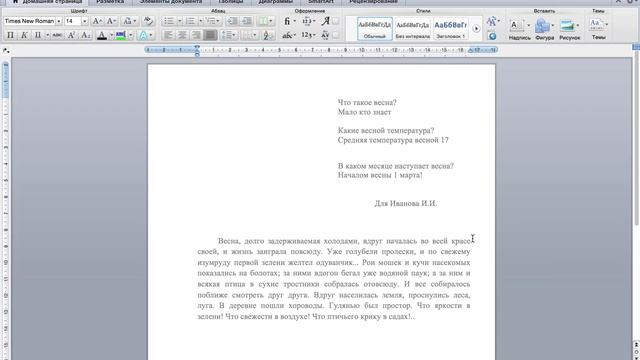
Task: Click the increase indent icon
Action: point(247,21)
